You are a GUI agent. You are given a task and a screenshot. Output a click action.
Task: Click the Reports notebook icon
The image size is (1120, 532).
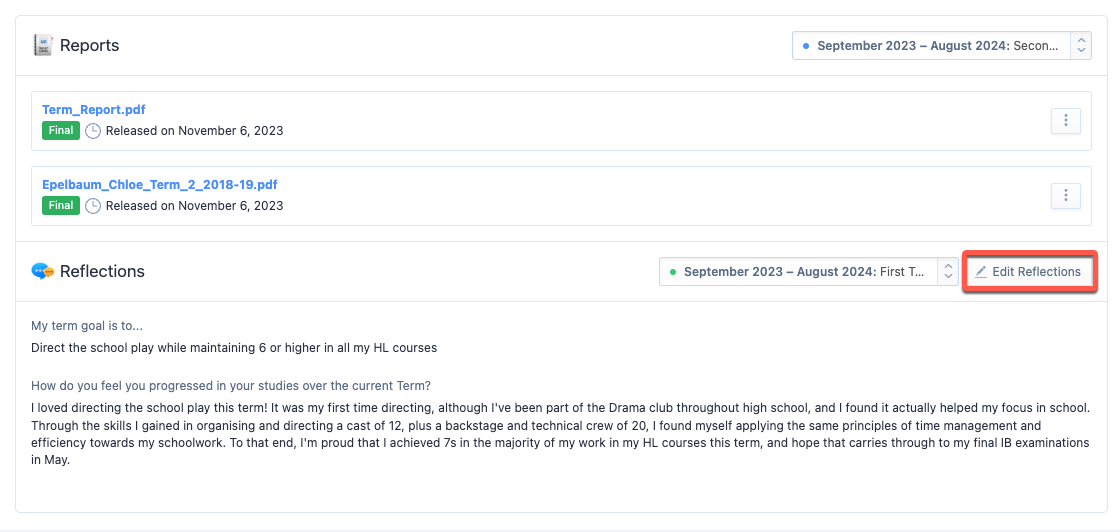(43, 45)
